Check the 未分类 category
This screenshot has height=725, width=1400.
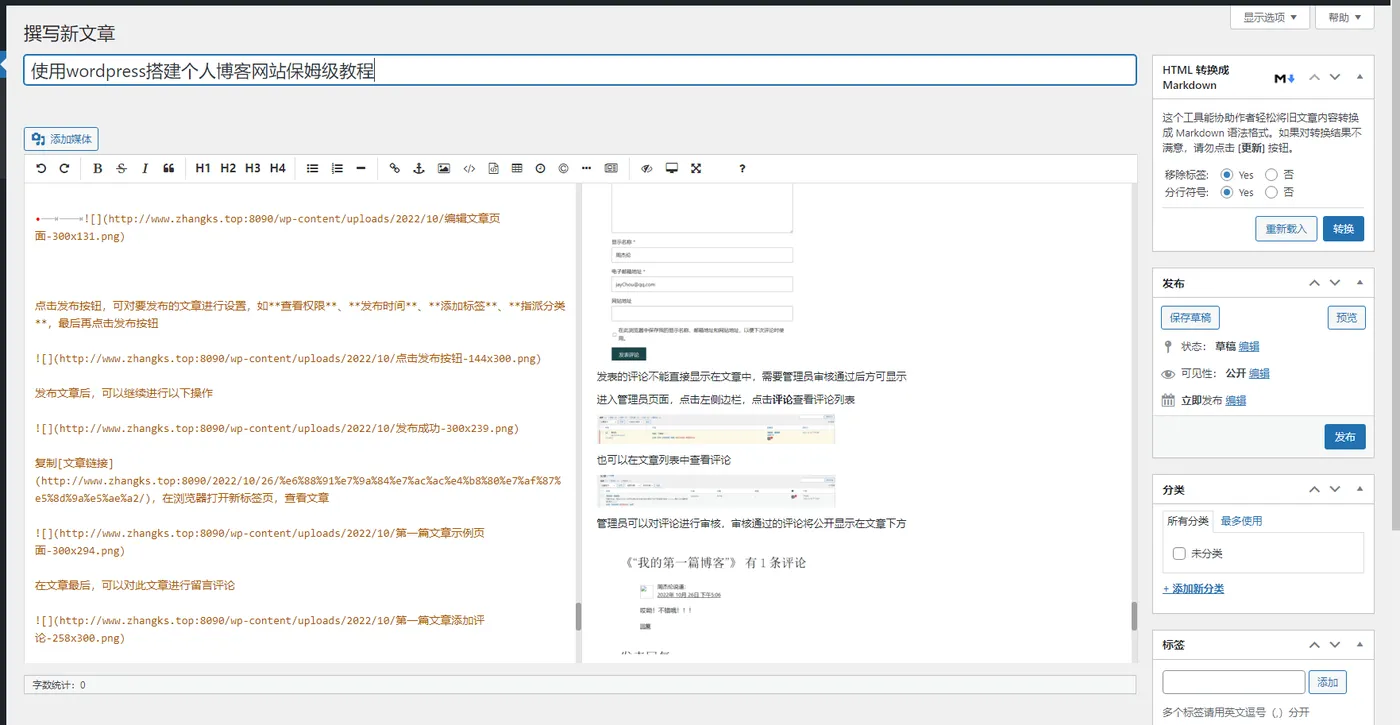1179,553
